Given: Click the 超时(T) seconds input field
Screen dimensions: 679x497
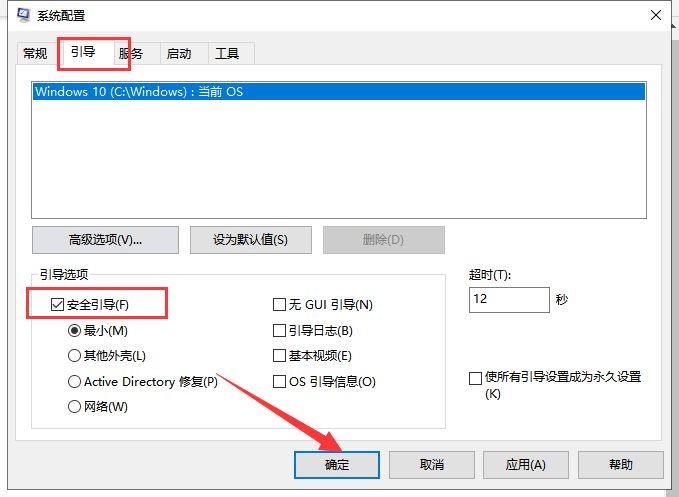Looking at the screenshot, I should tap(509, 300).
